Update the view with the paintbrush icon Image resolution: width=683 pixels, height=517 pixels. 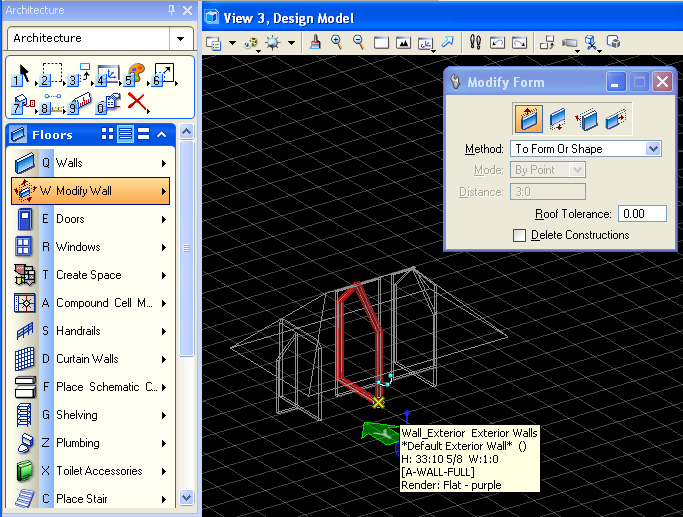click(315, 42)
